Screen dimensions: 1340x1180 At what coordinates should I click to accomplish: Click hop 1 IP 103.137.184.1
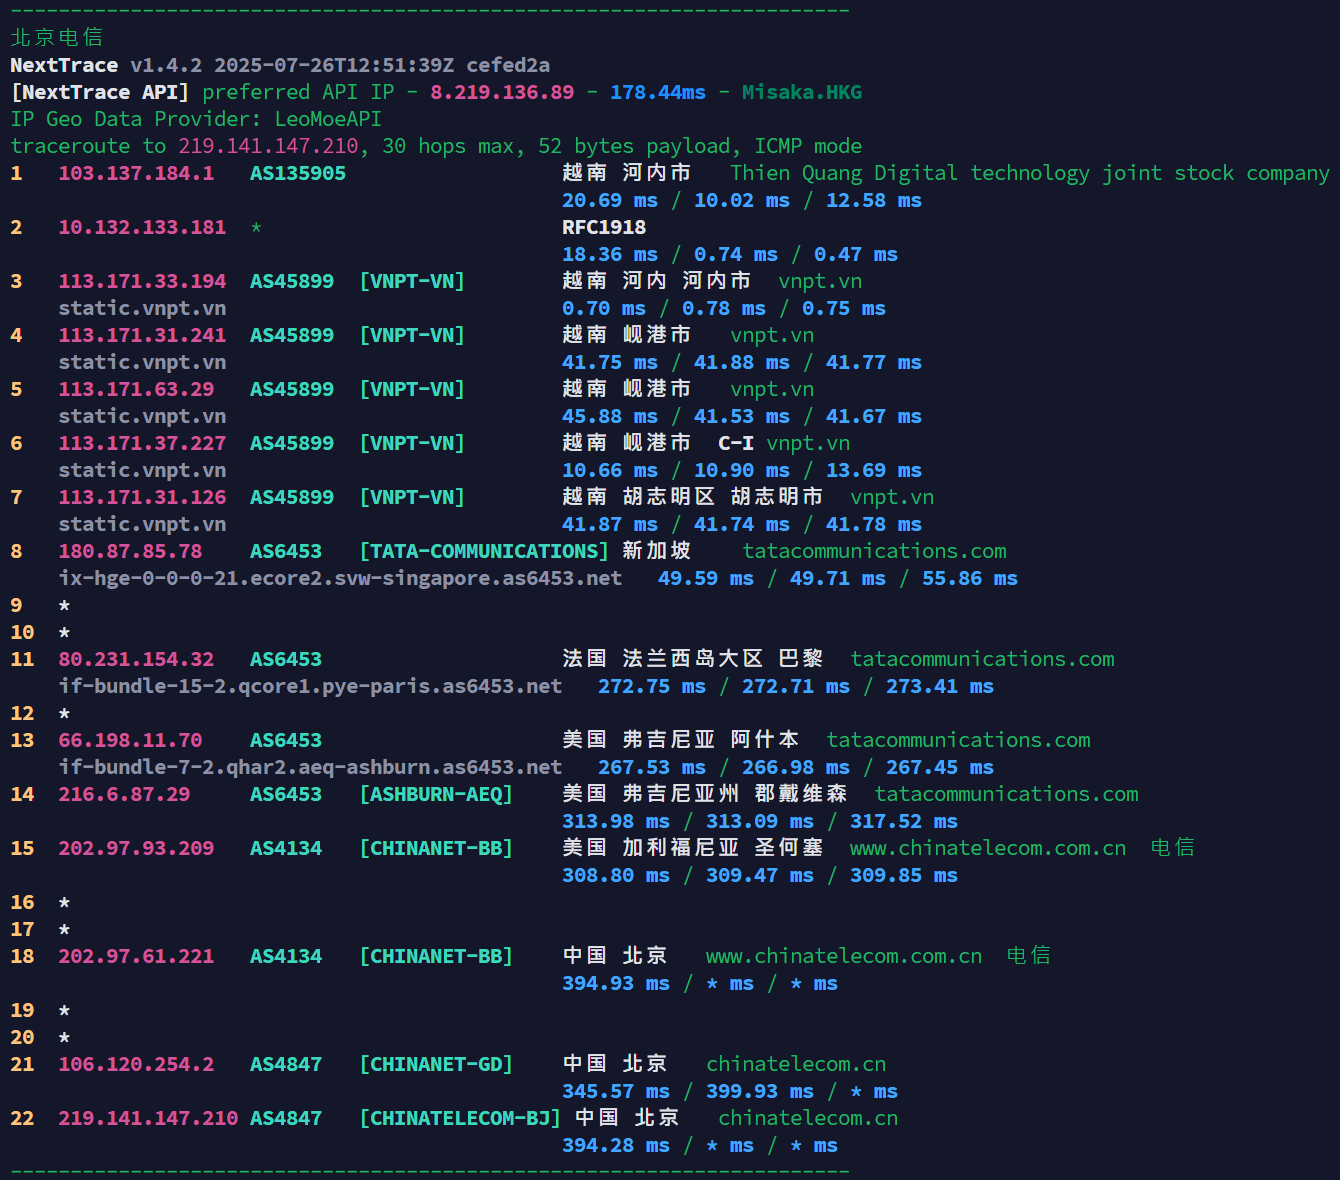[136, 173]
